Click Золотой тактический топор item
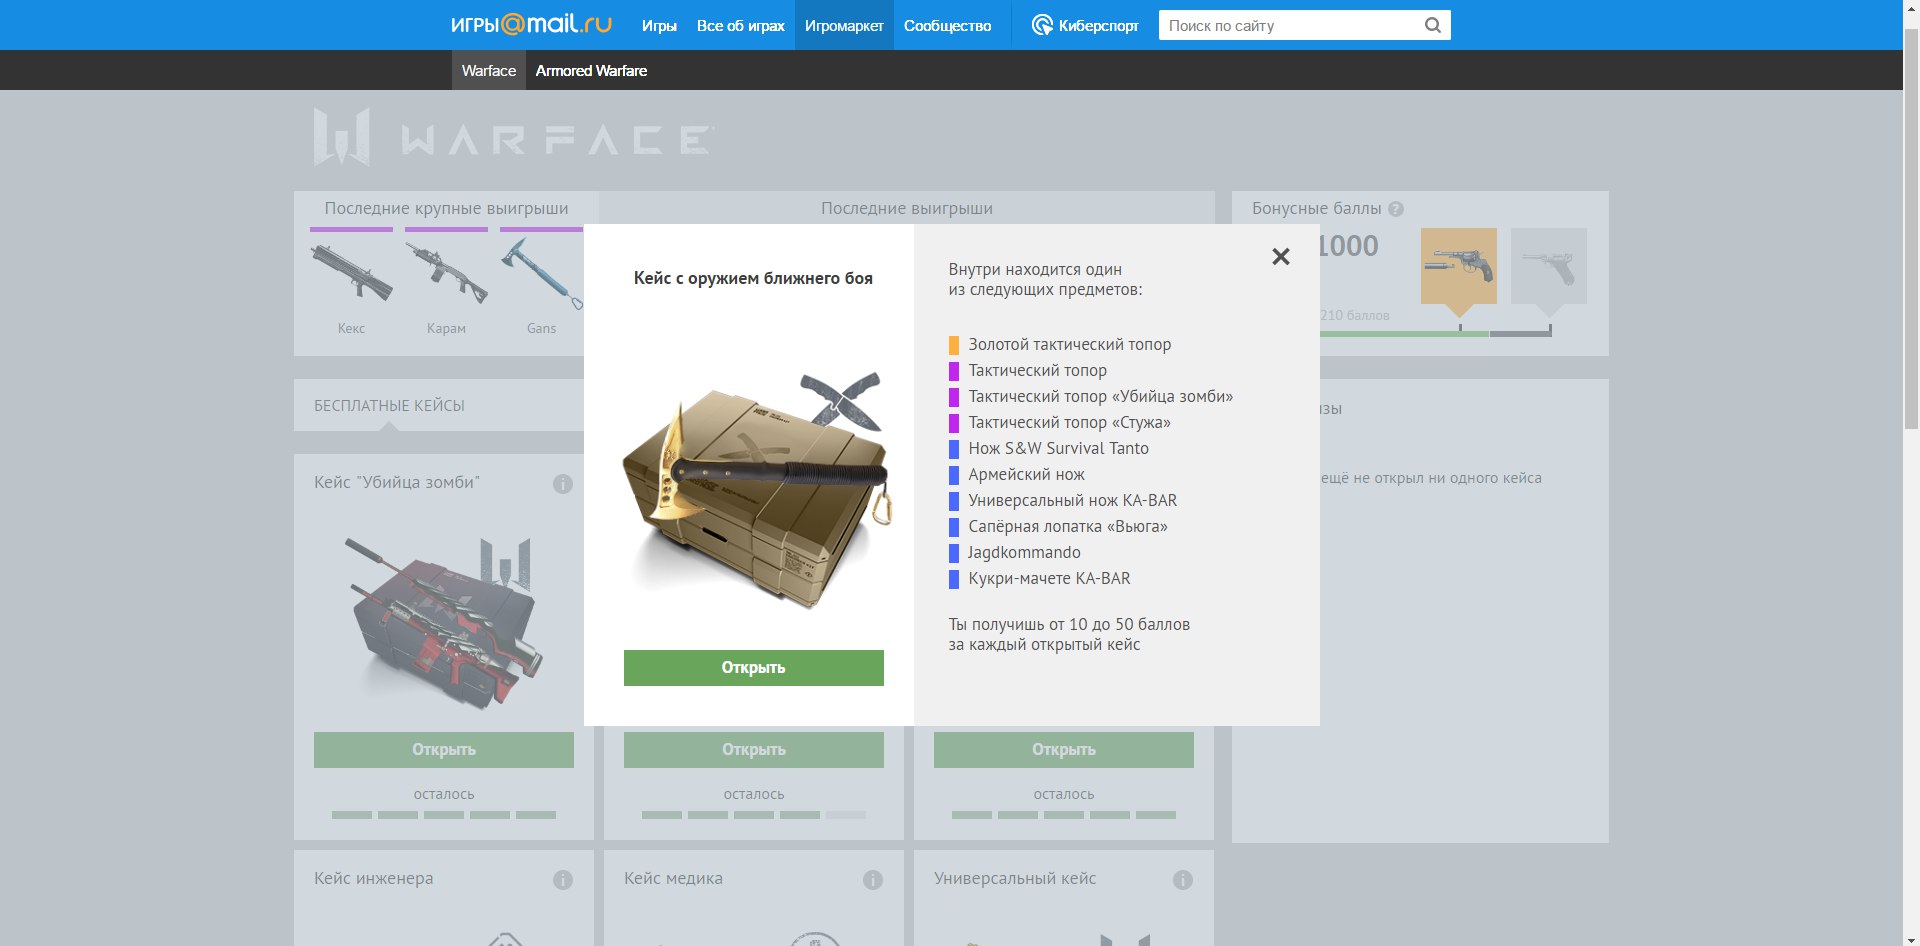 pyautogui.click(x=1069, y=344)
